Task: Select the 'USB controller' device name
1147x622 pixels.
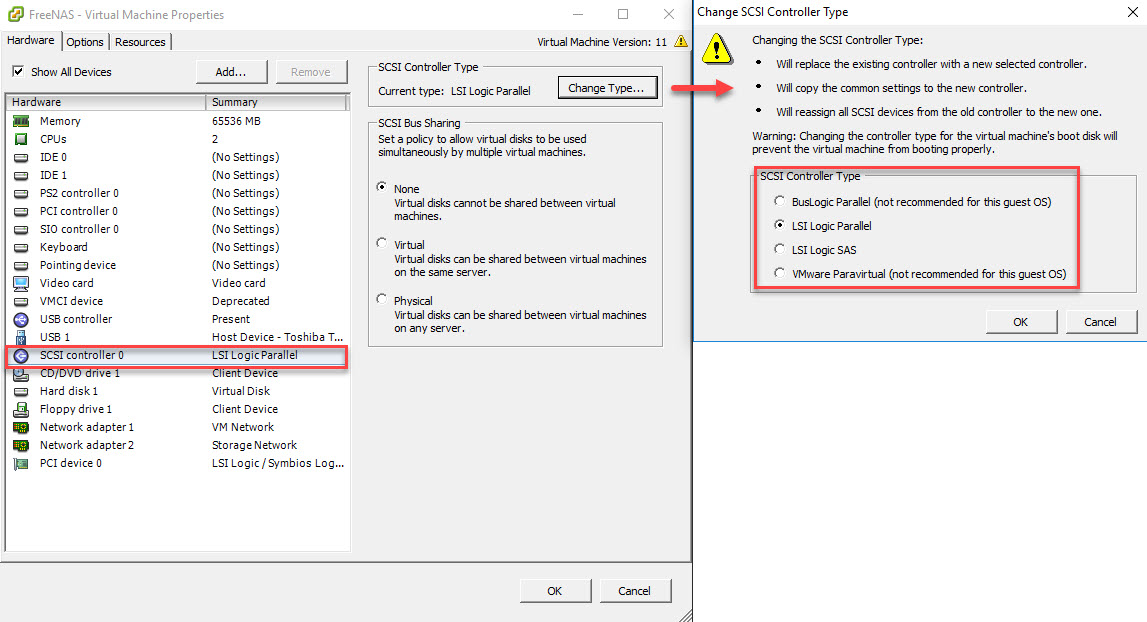Action: tap(76, 319)
